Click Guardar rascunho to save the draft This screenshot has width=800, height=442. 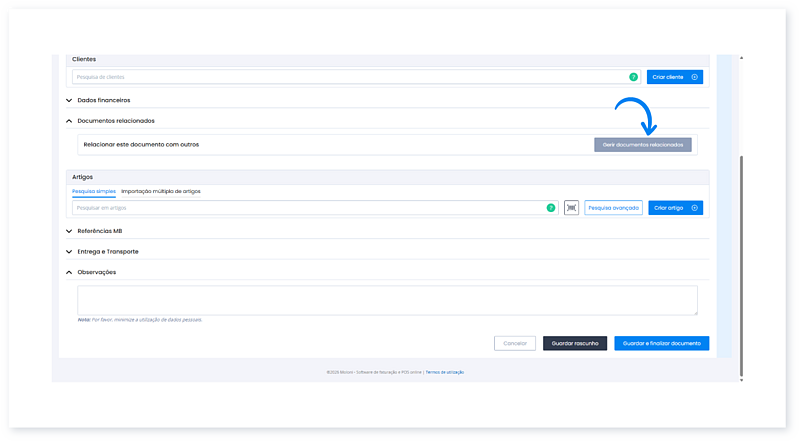[575, 343]
